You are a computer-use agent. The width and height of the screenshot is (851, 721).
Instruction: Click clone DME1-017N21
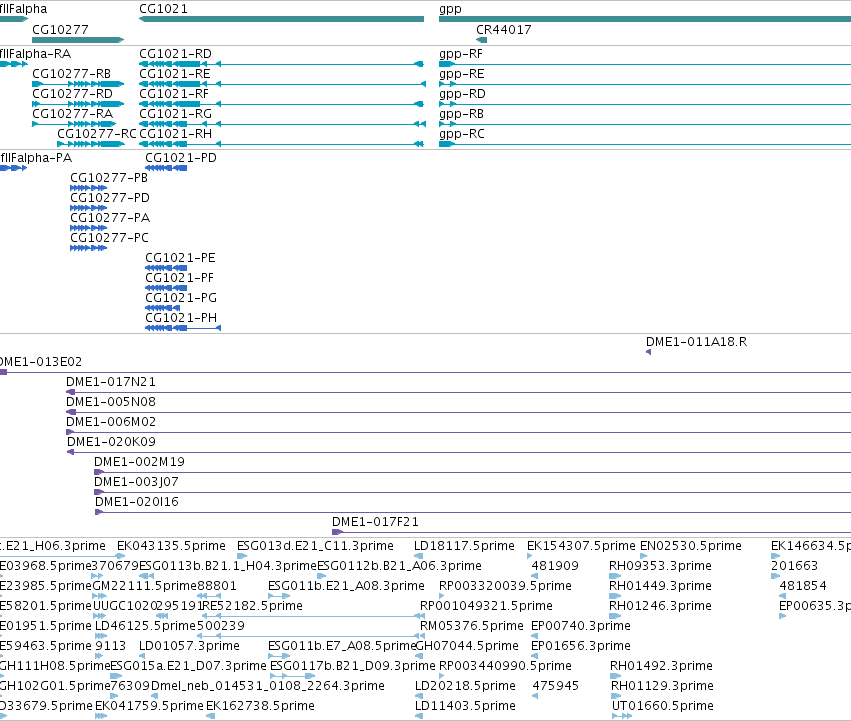tap(458, 392)
